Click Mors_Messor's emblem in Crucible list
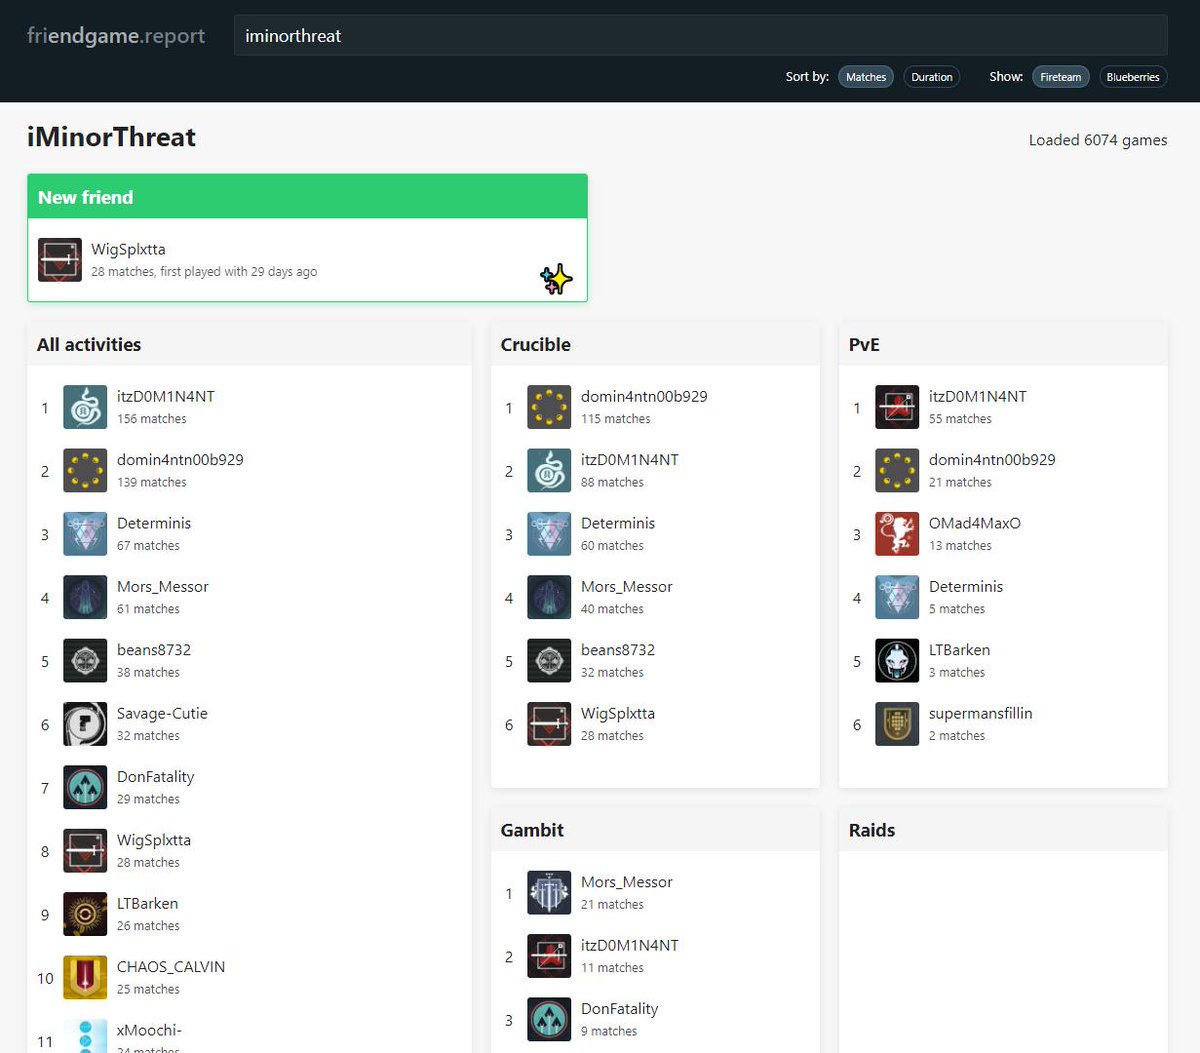1200x1053 pixels. (549, 597)
